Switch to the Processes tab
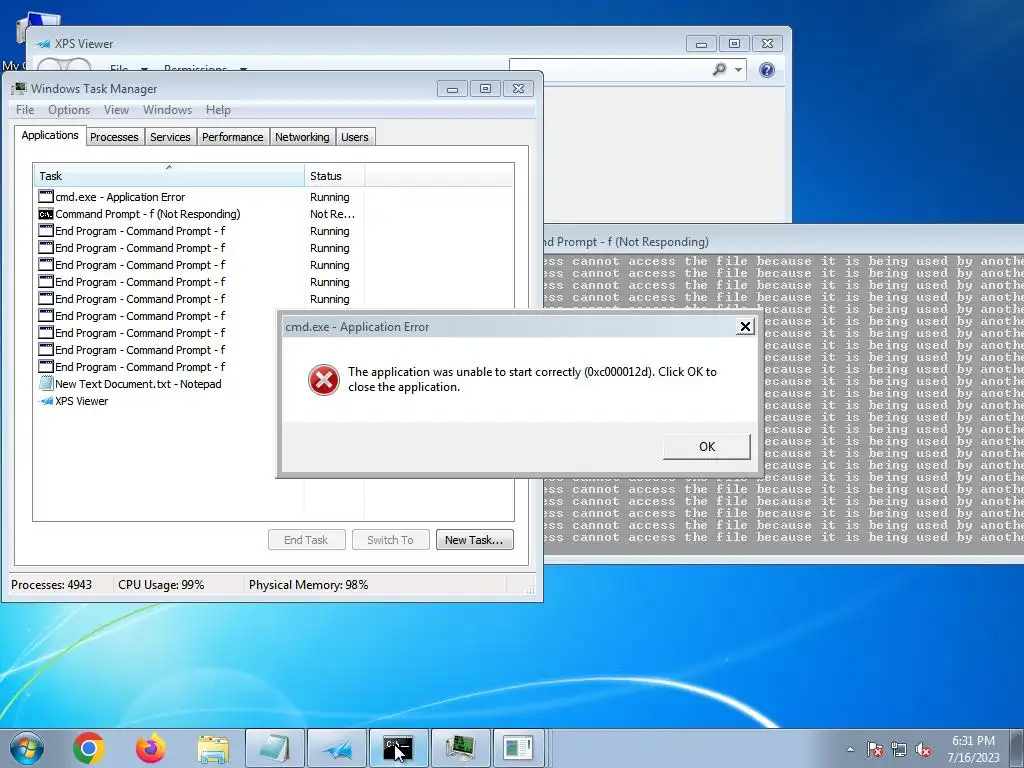 tap(114, 137)
